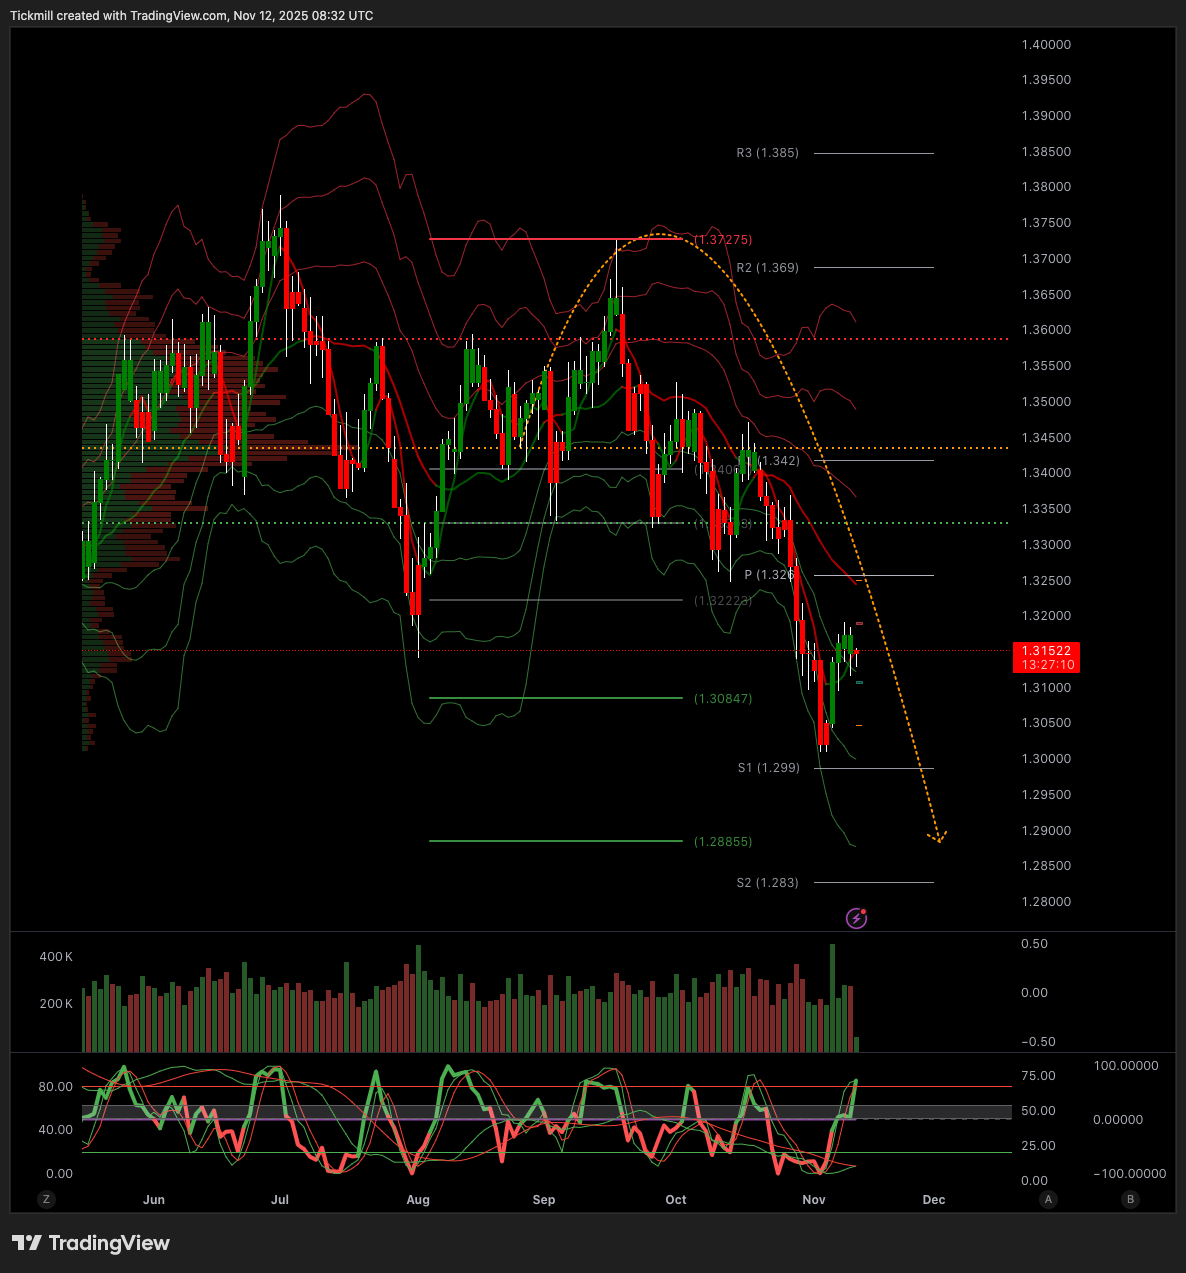Click the orange dashed arrow head
1186x1273 pixels.
click(937, 836)
